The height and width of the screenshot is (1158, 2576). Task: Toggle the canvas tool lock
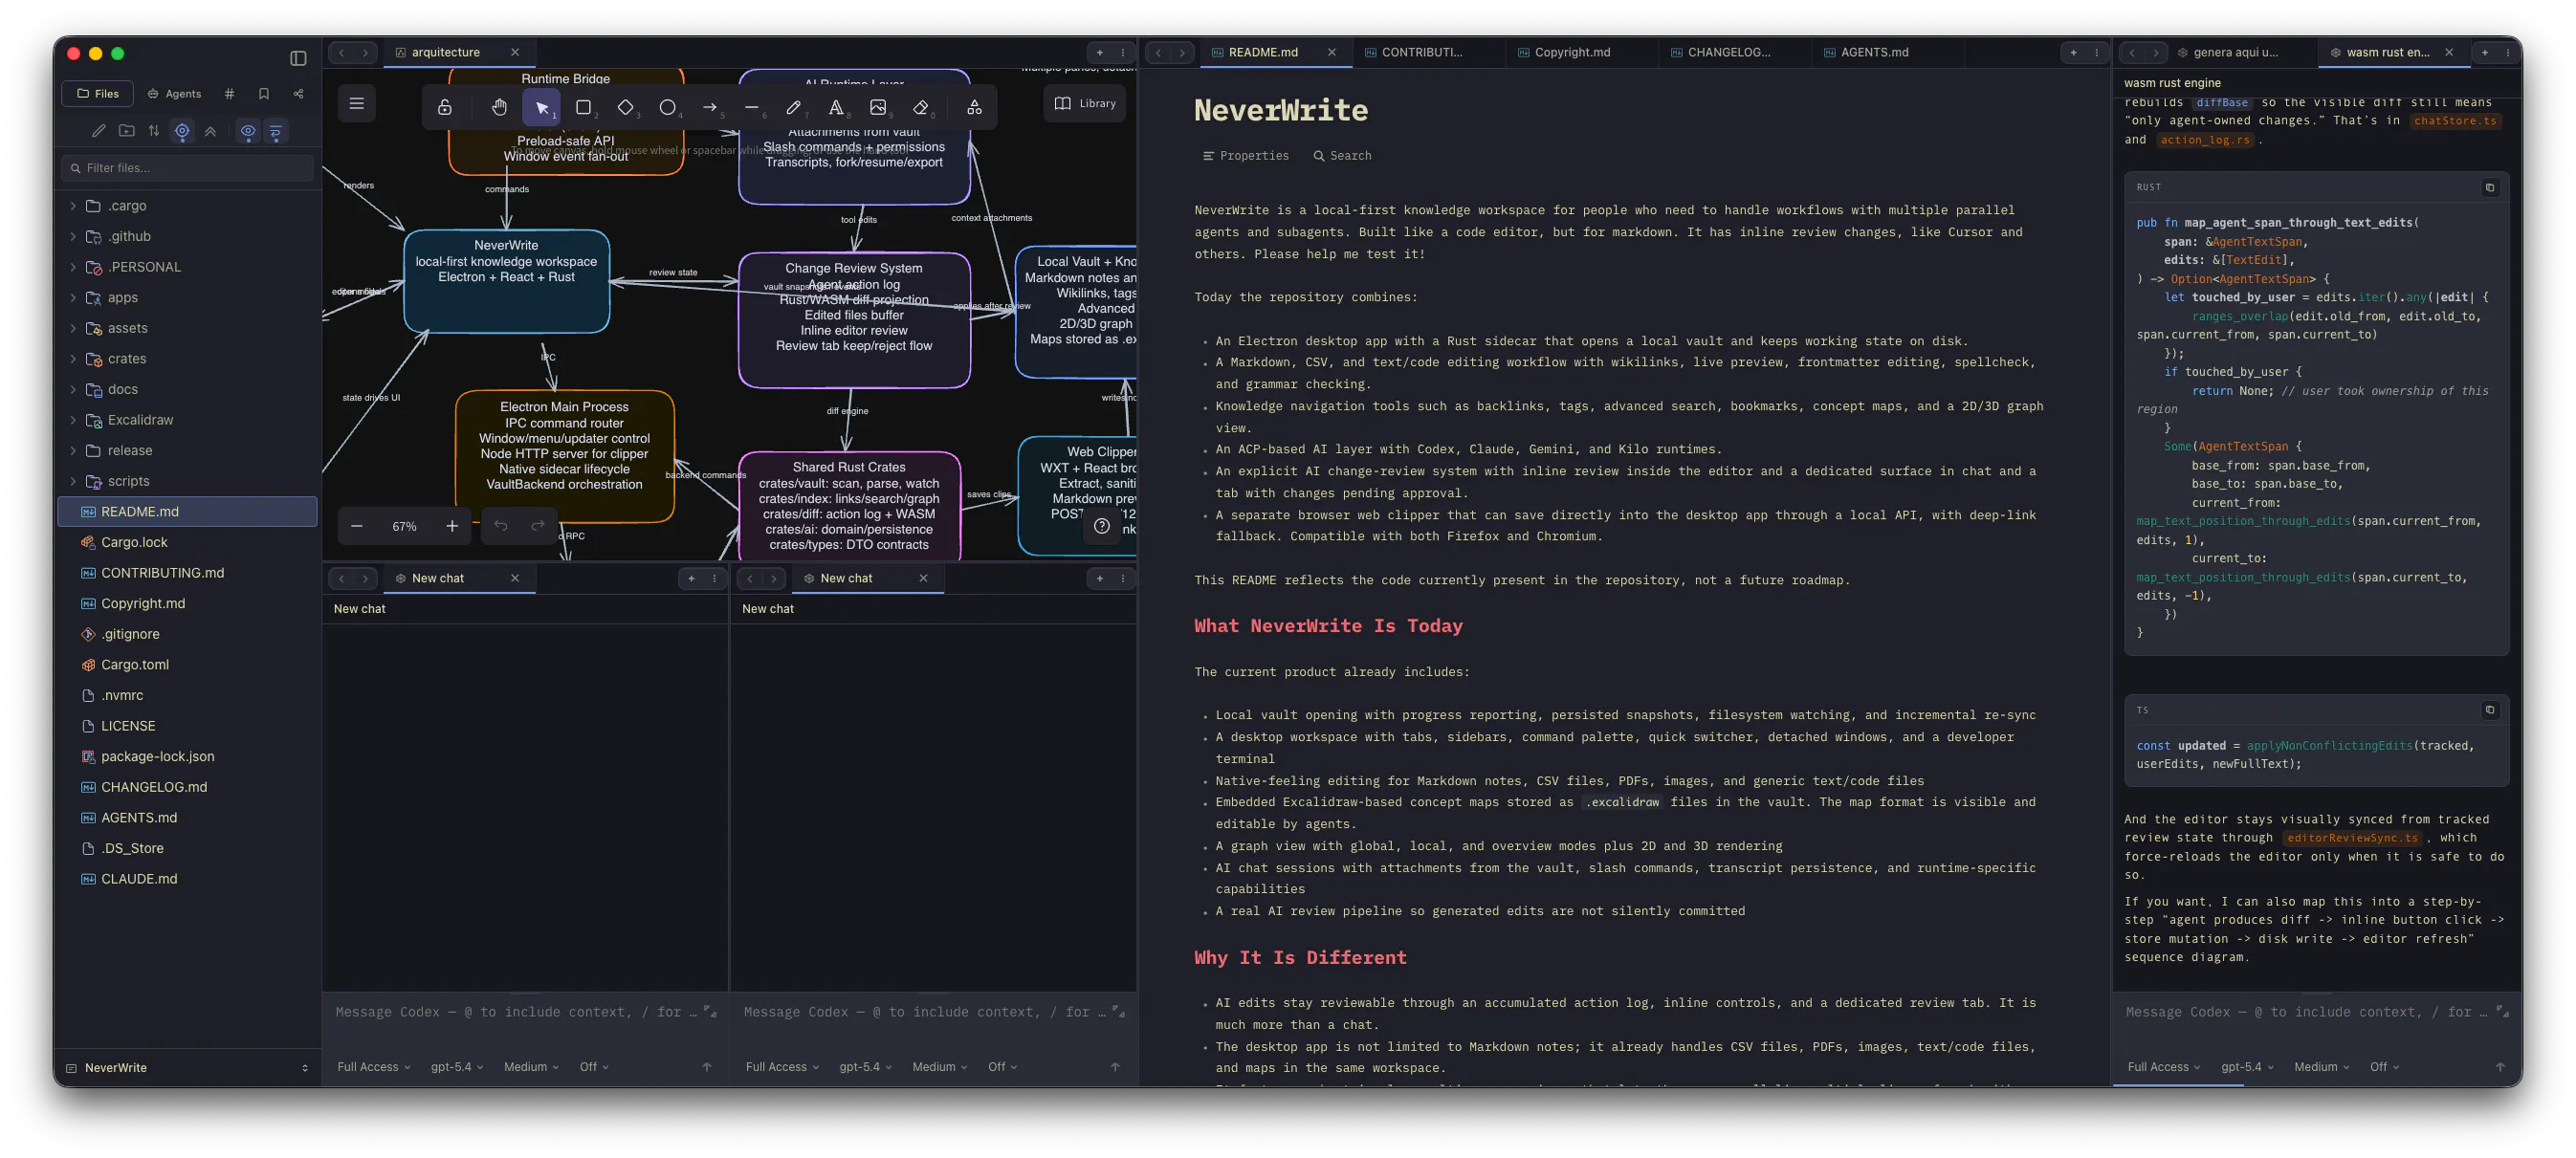(445, 107)
